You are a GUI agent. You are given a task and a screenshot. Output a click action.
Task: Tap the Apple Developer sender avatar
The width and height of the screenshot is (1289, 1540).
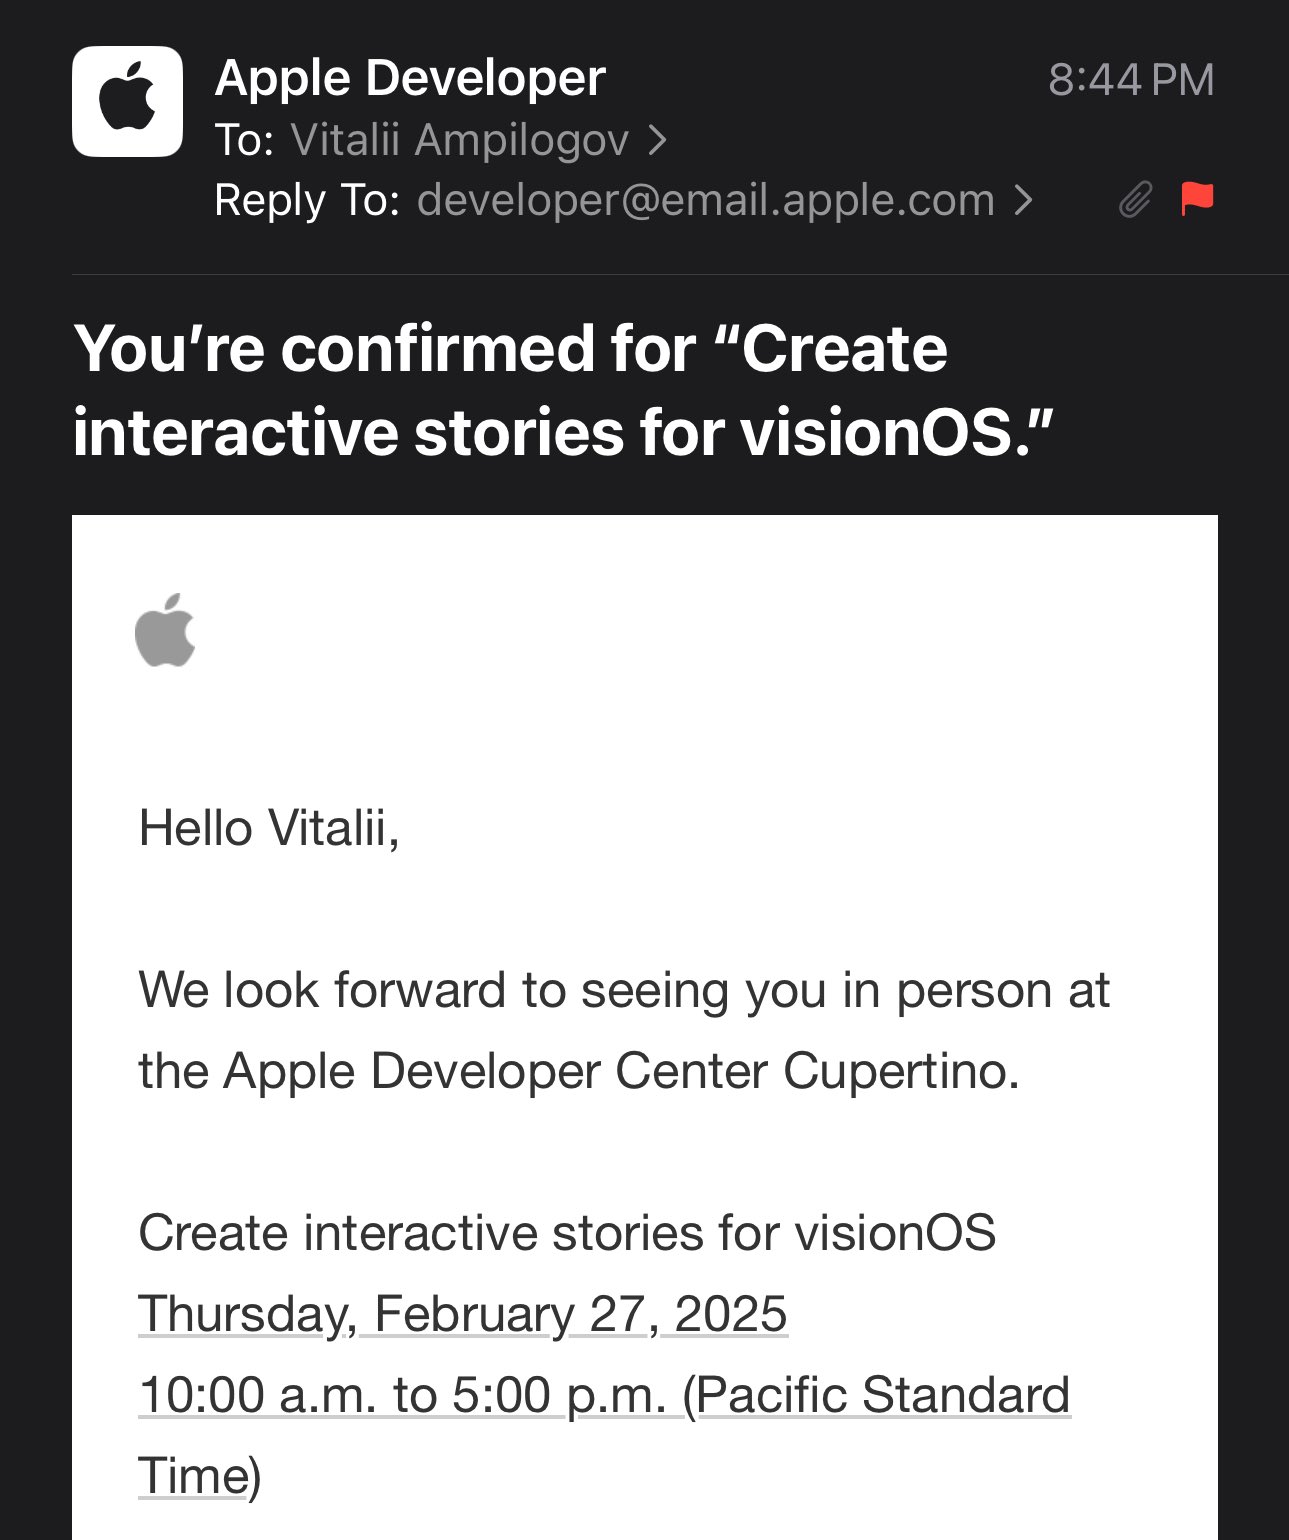[x=127, y=101]
